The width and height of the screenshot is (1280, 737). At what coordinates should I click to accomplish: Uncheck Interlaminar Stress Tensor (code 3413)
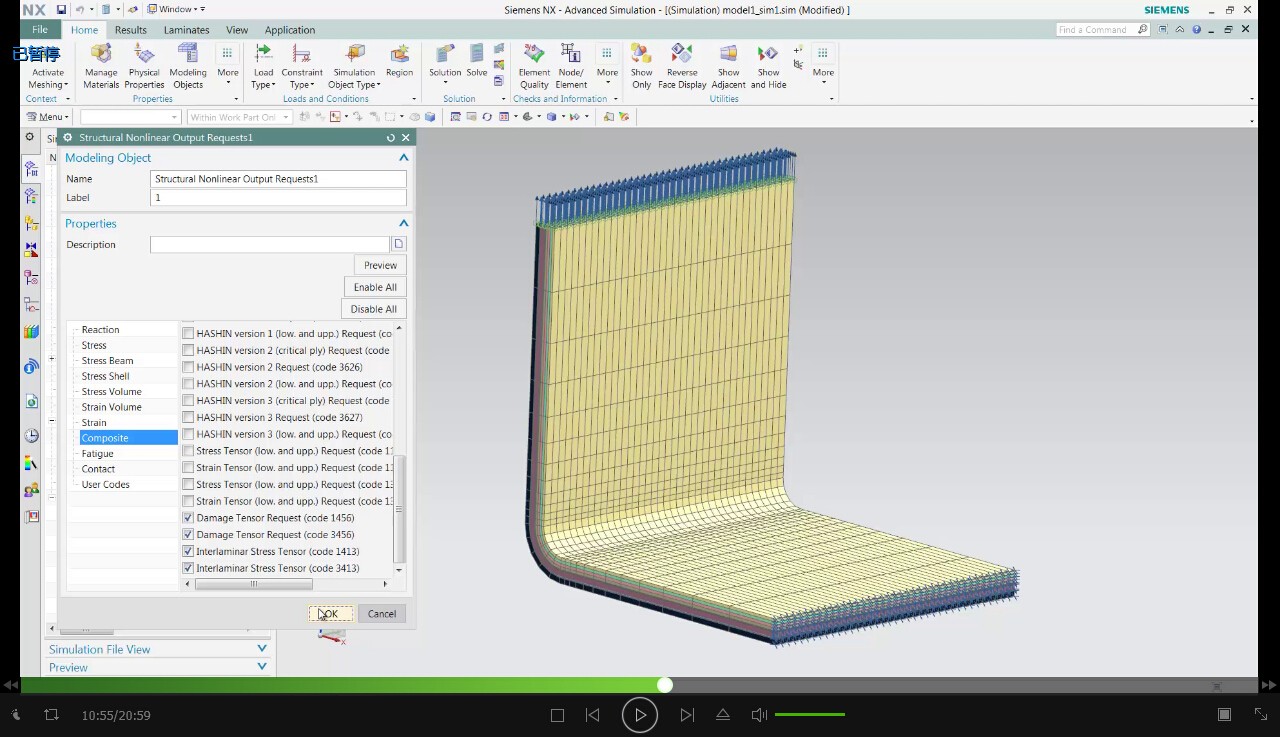(x=188, y=568)
